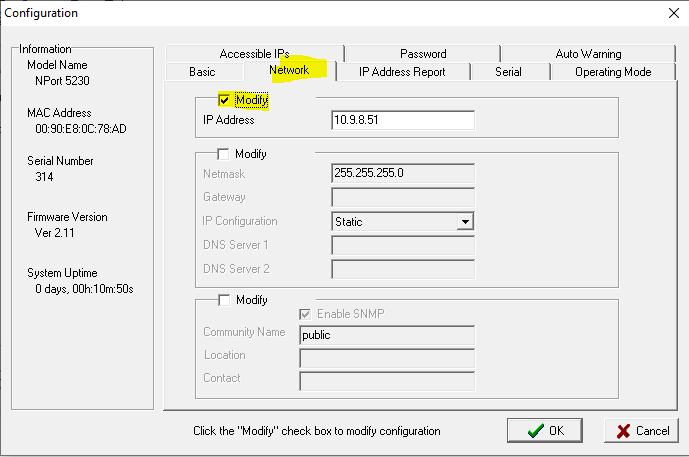Viewport: 689px width, 457px height.
Task: Click the hint text about Modify check box
Action: coord(317,431)
